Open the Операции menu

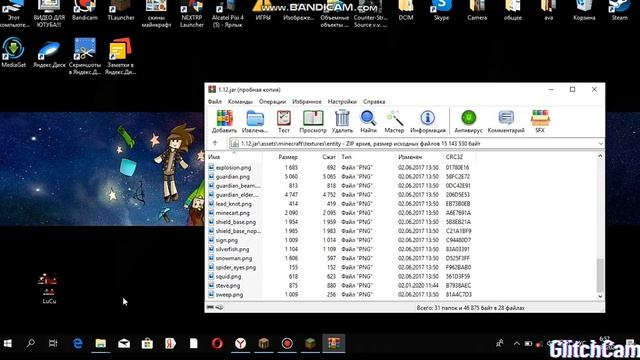pos(272,102)
